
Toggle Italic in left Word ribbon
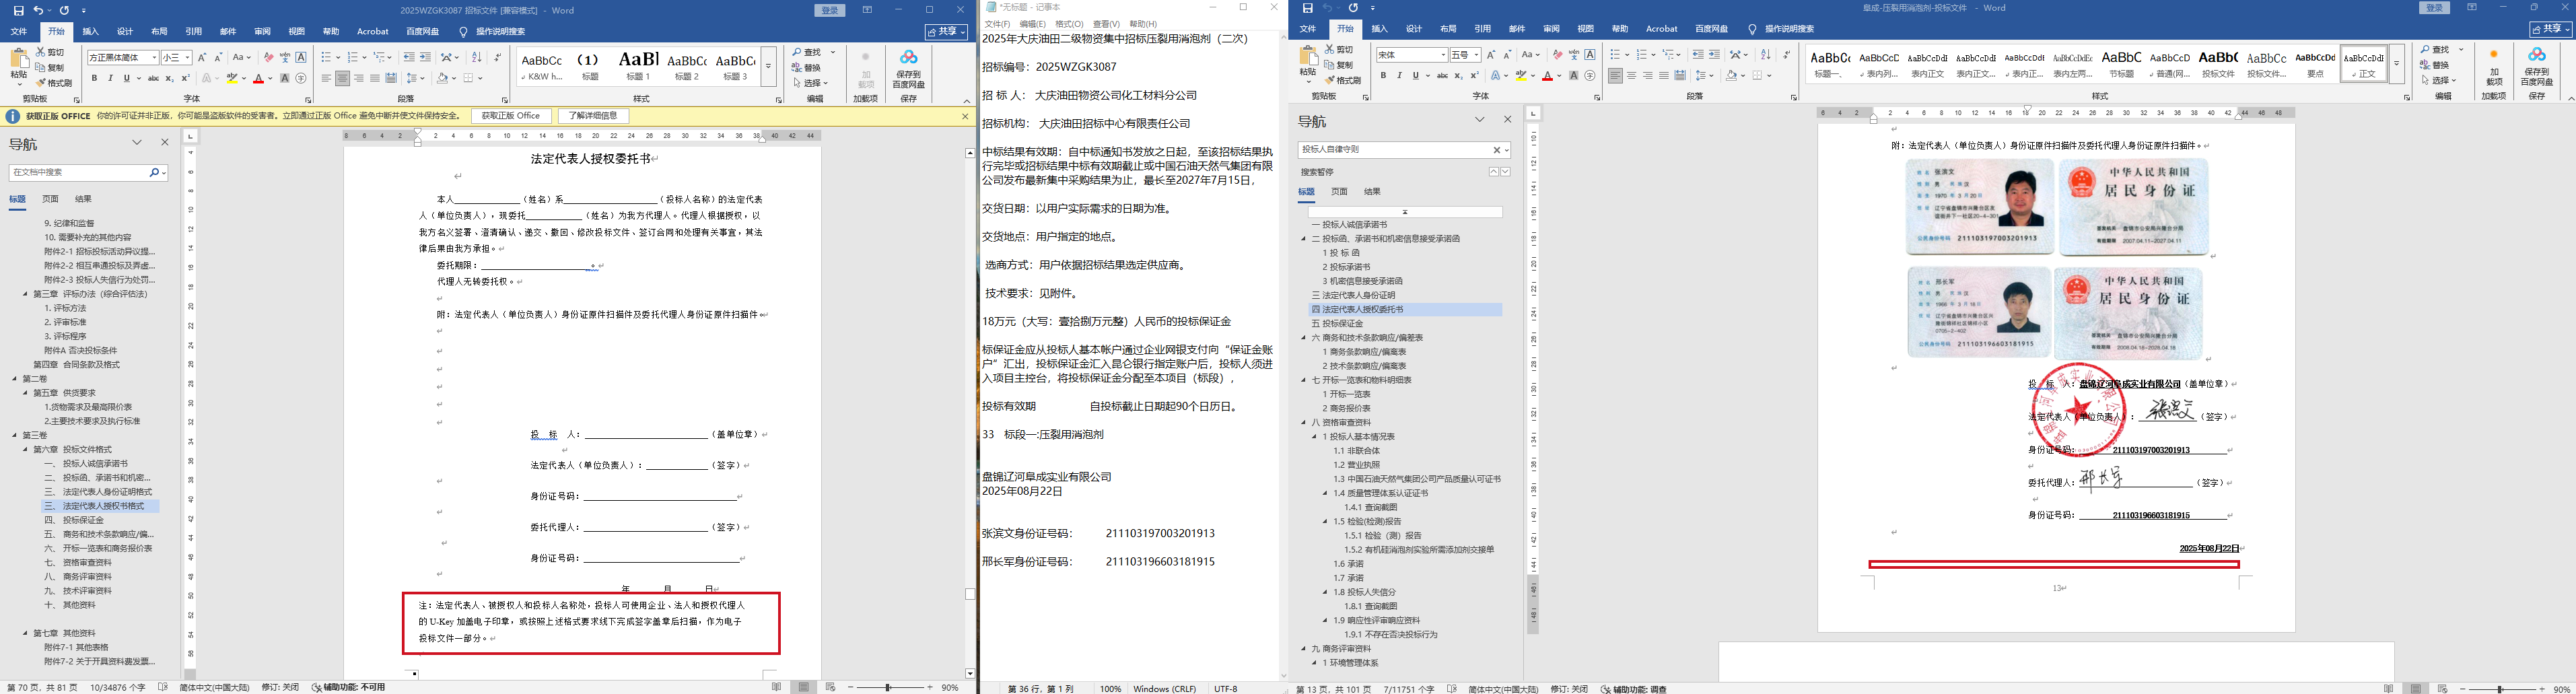coord(111,78)
